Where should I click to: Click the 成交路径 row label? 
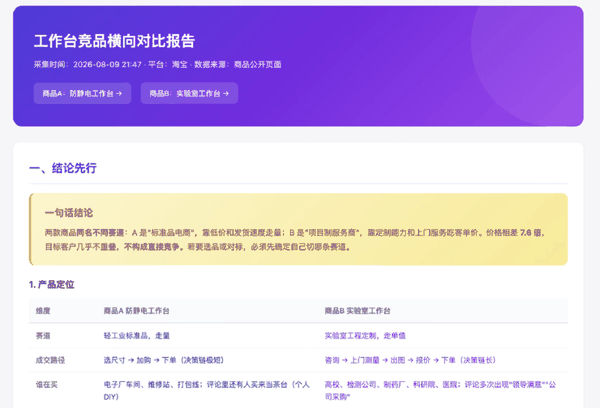[x=51, y=360]
